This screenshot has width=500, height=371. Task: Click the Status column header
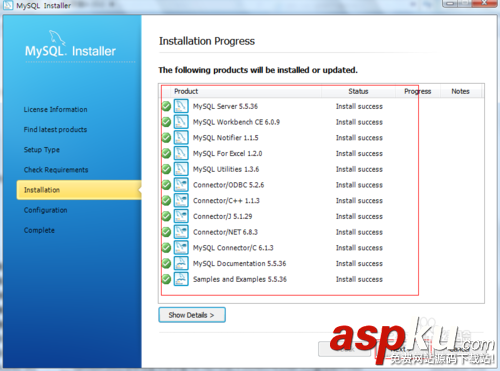click(358, 91)
